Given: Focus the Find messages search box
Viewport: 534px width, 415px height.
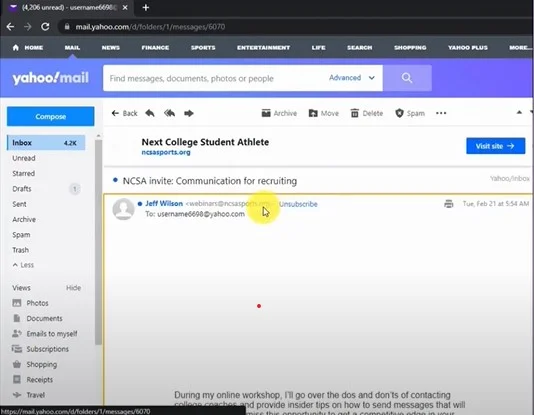Looking at the screenshot, I should click(215, 78).
